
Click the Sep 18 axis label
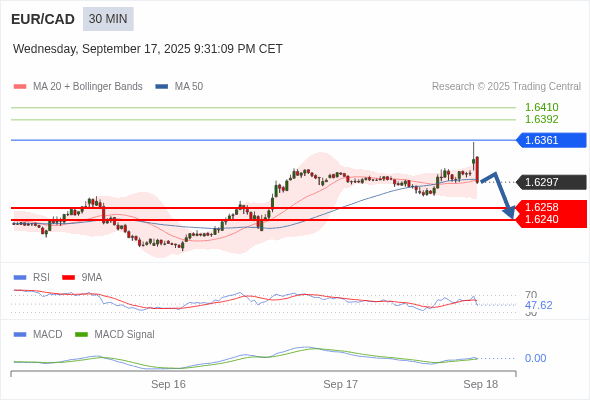click(x=481, y=384)
